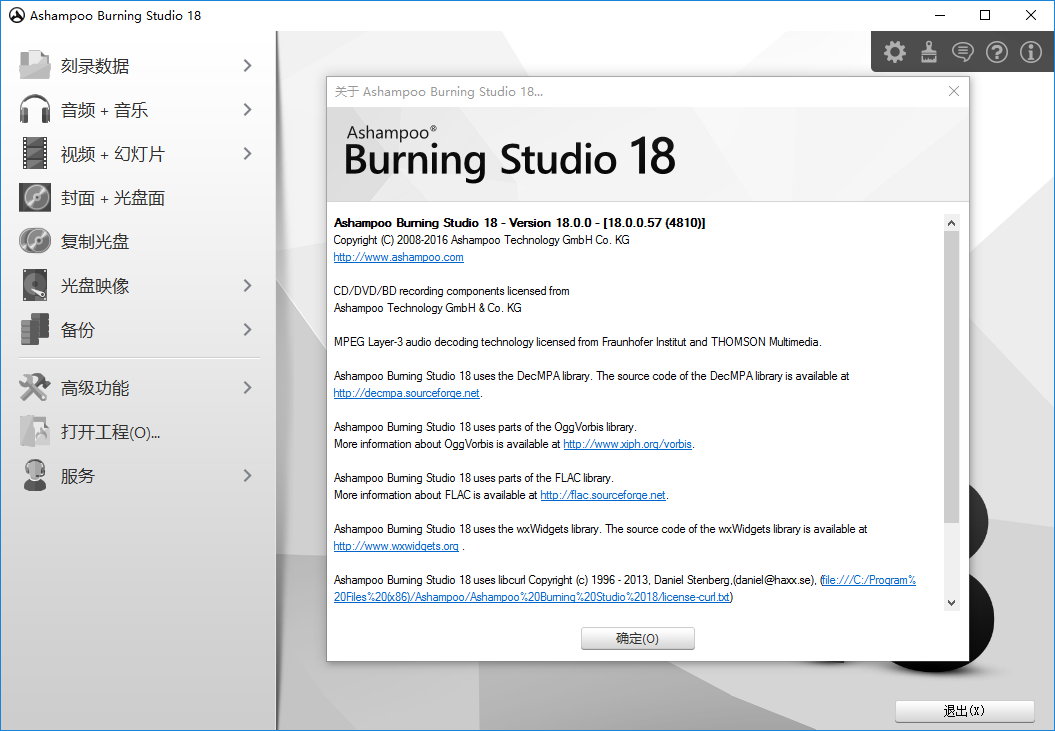Click Ashampoo logo icon in title bar
1055x731 pixels.
[16, 15]
